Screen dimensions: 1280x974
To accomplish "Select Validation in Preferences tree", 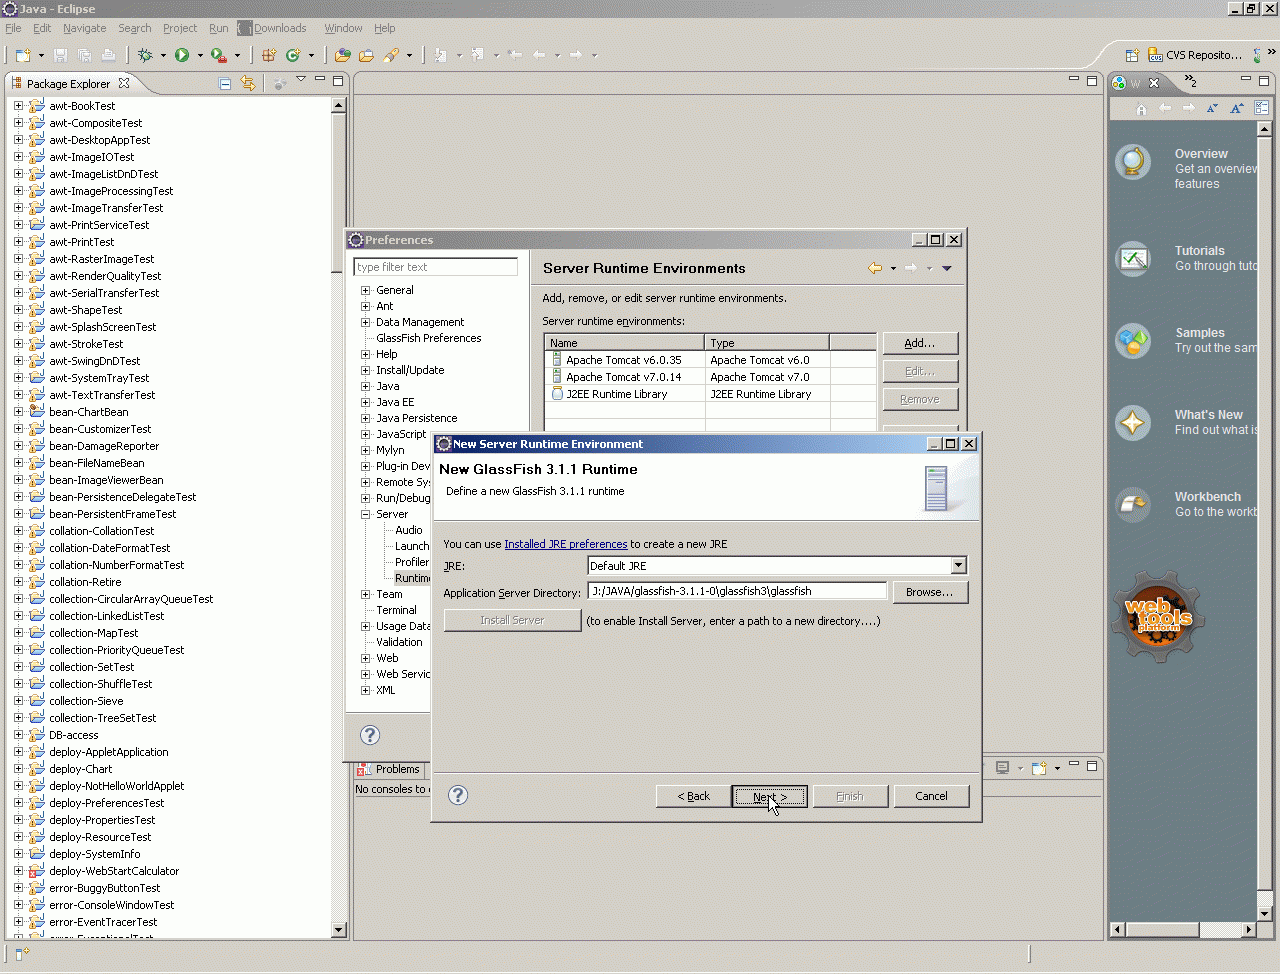I will point(399,642).
